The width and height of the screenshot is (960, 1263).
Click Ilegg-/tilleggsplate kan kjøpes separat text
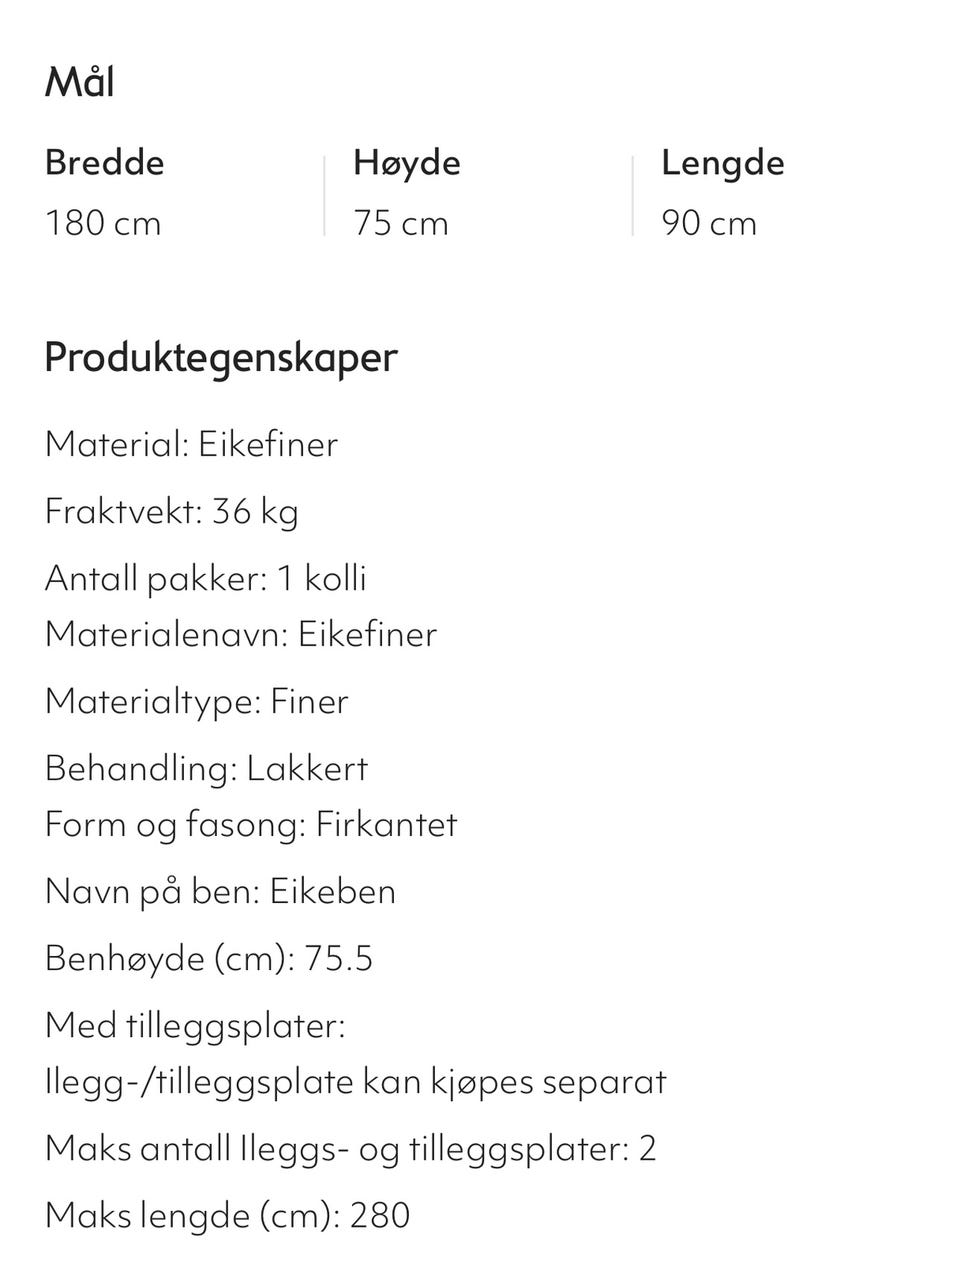356,1082
